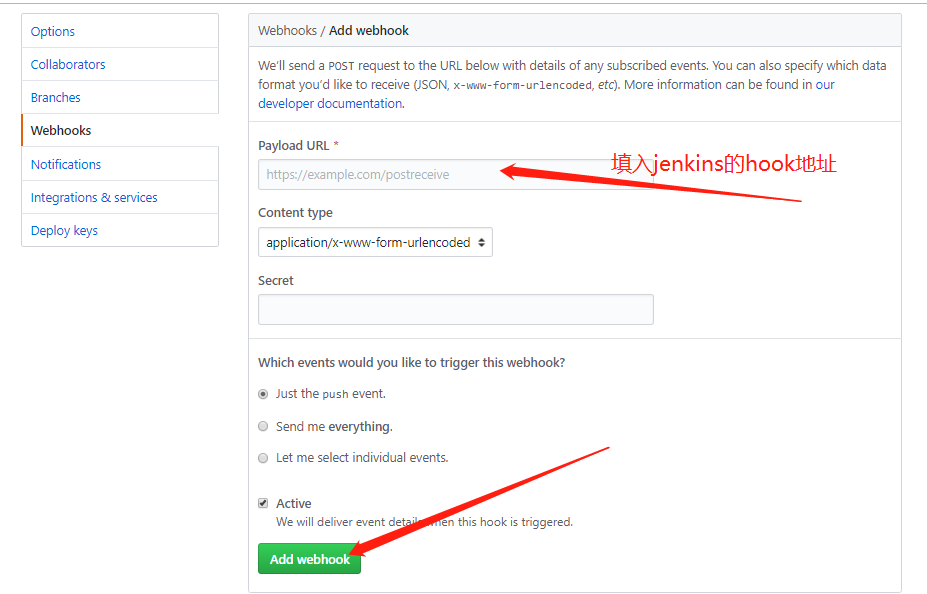Select Let me select individual events
The height and width of the screenshot is (594, 927).
(x=263, y=457)
